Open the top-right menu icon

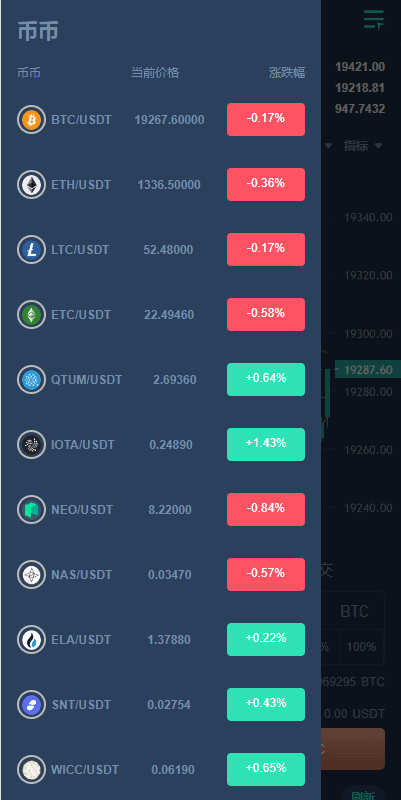point(373,20)
